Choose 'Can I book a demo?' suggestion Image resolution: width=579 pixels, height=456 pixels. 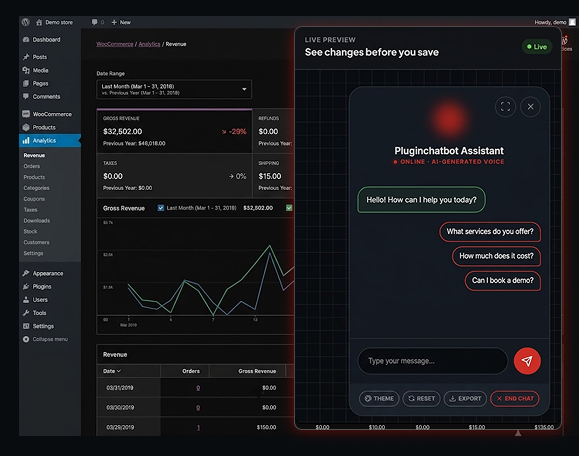503,280
